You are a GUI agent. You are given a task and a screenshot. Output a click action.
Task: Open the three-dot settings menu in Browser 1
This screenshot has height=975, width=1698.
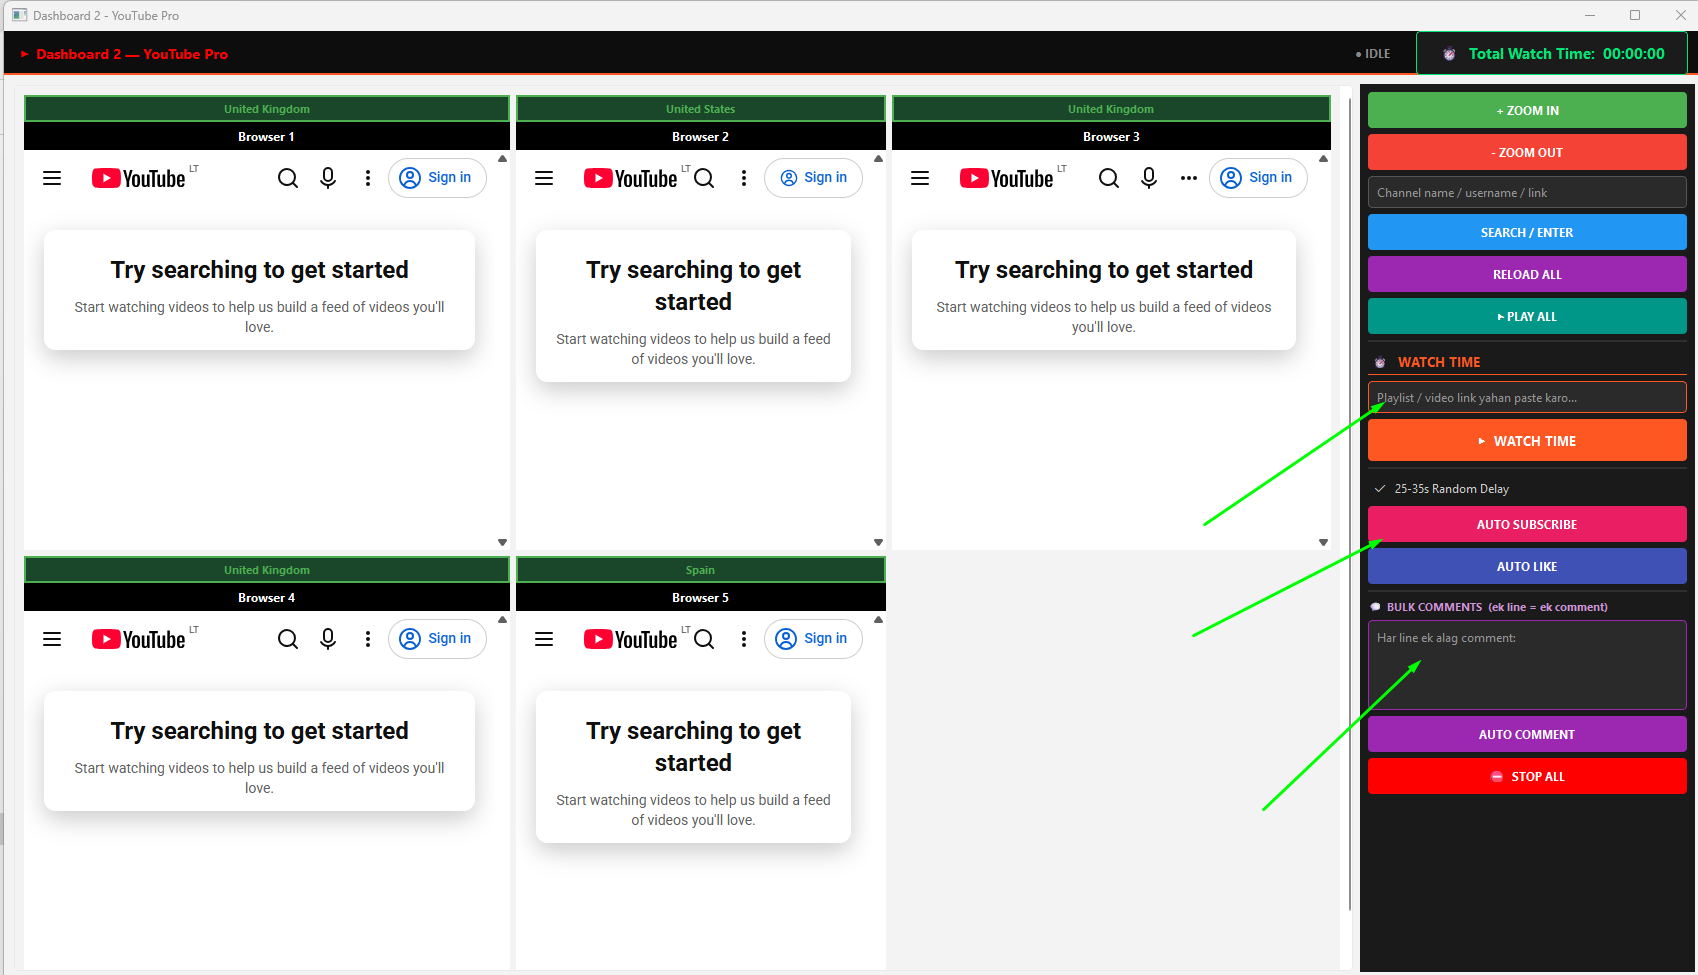368,178
